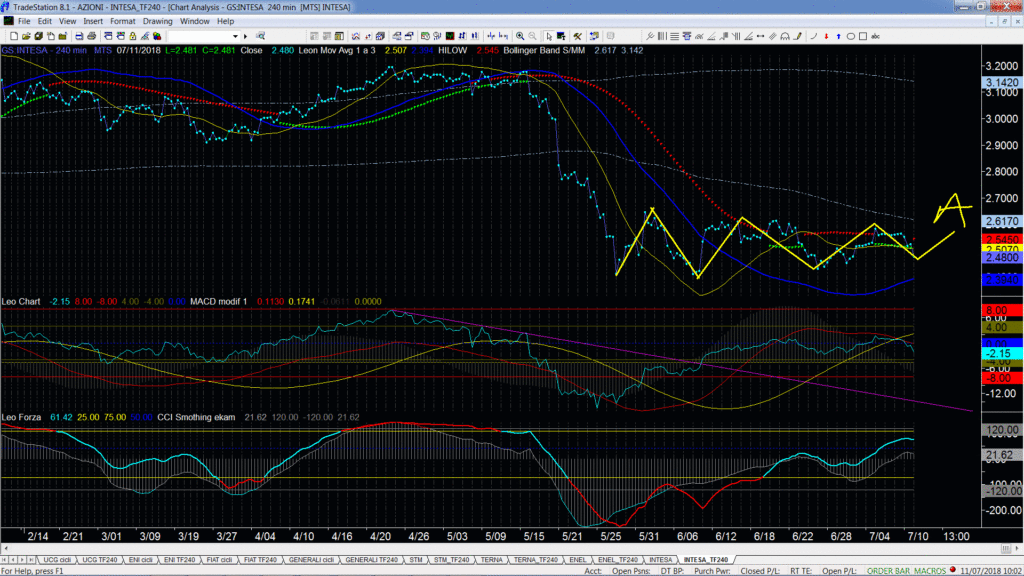The height and width of the screenshot is (576, 1024).
Task: Switch to the ENEL tab
Action: 577,560
